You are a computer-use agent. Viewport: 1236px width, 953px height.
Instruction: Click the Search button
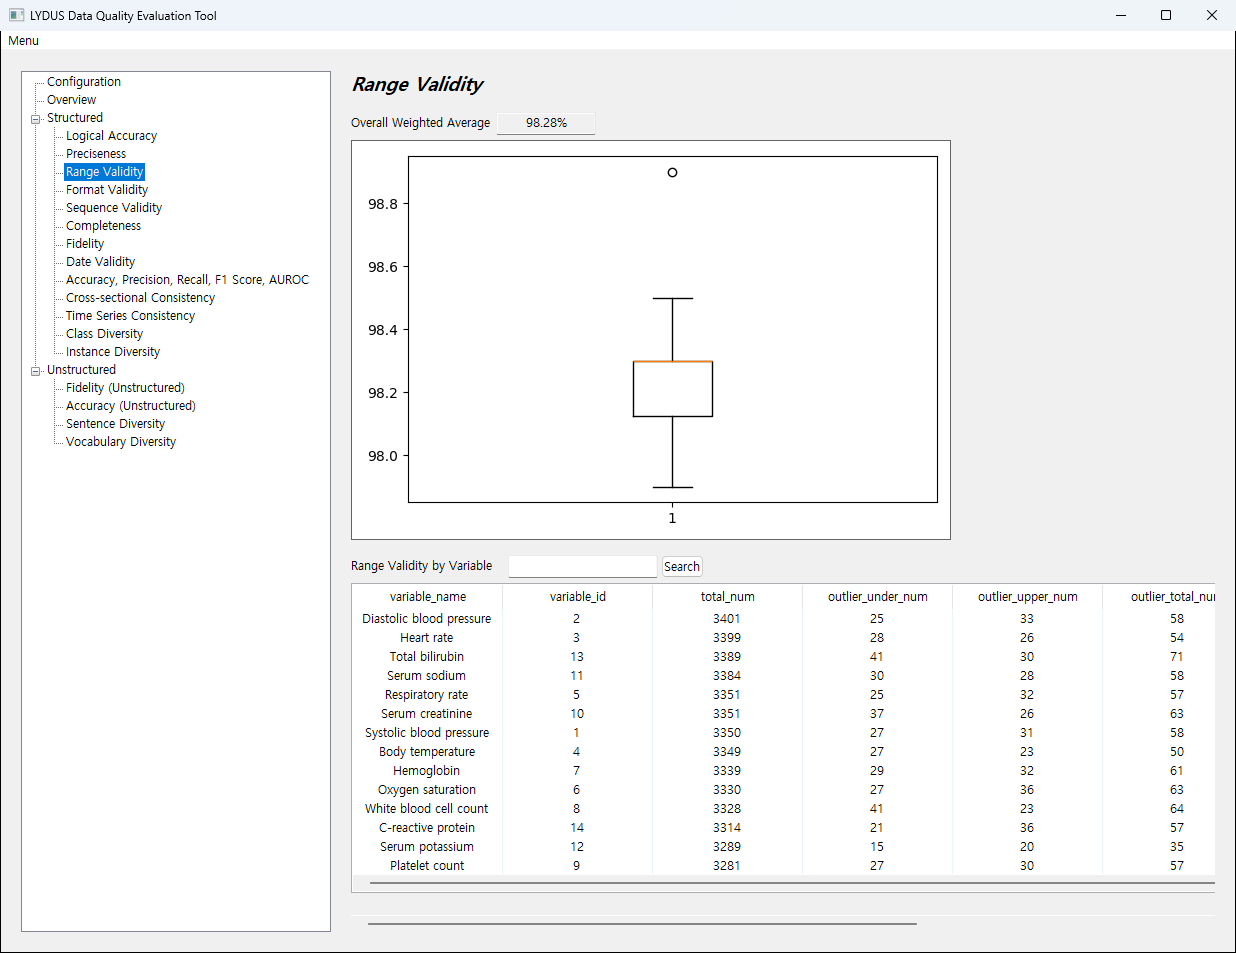(x=682, y=567)
